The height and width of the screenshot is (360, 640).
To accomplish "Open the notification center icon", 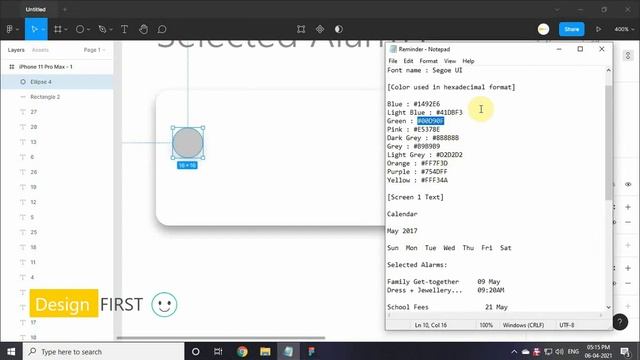I will click(625, 351).
